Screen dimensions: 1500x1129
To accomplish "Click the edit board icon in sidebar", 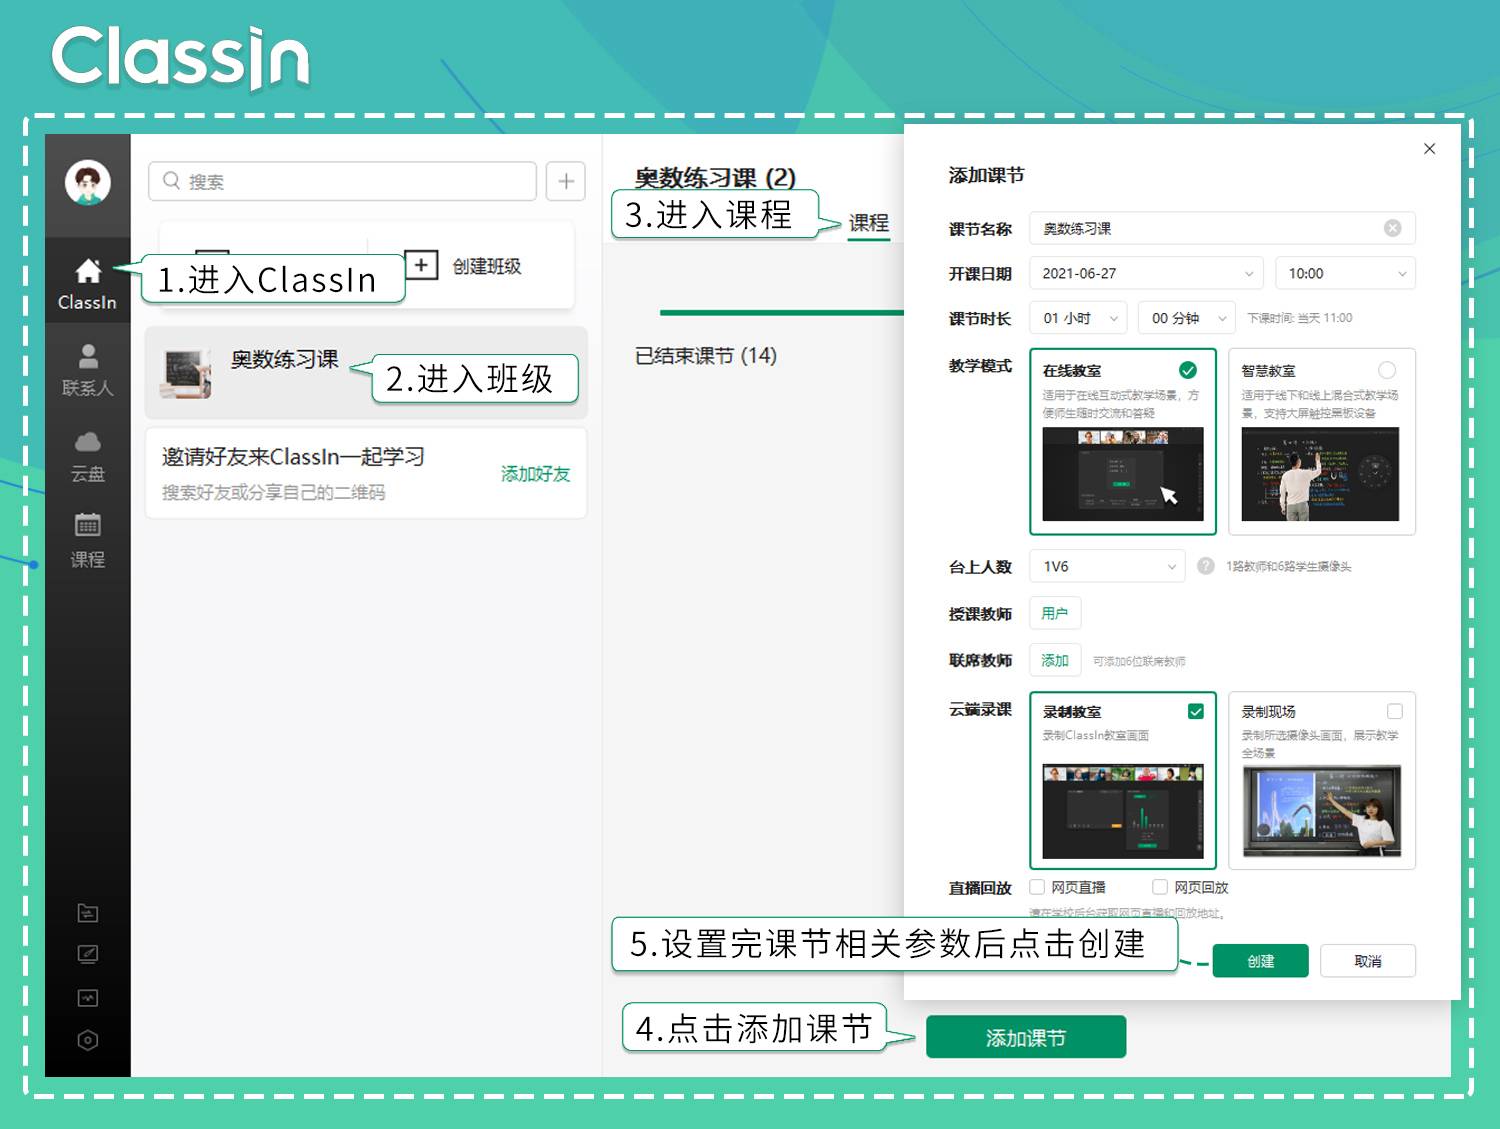I will [88, 955].
